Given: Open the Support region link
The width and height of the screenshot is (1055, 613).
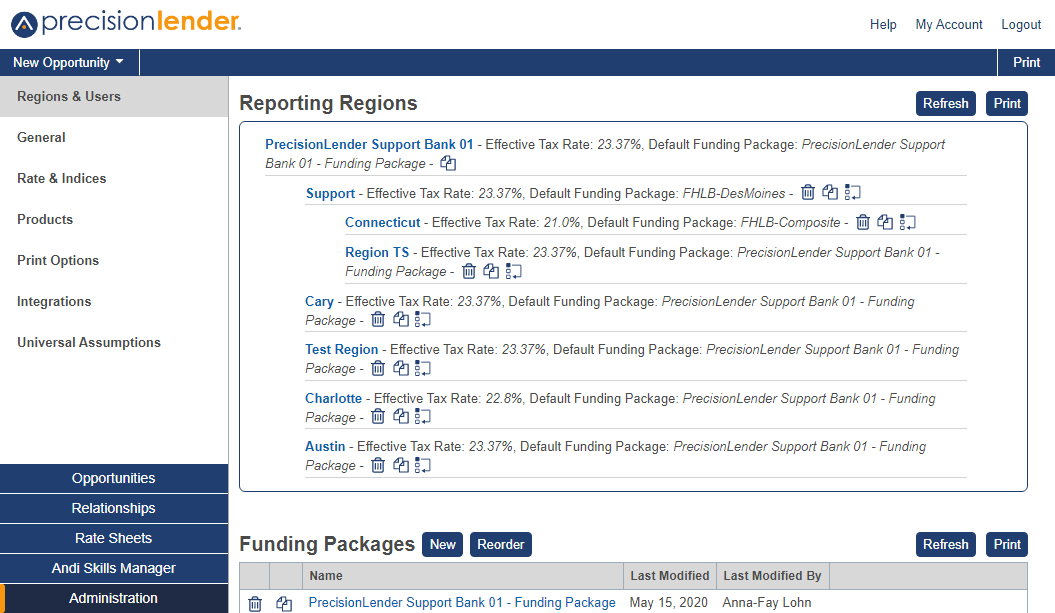Looking at the screenshot, I should tap(330, 193).
